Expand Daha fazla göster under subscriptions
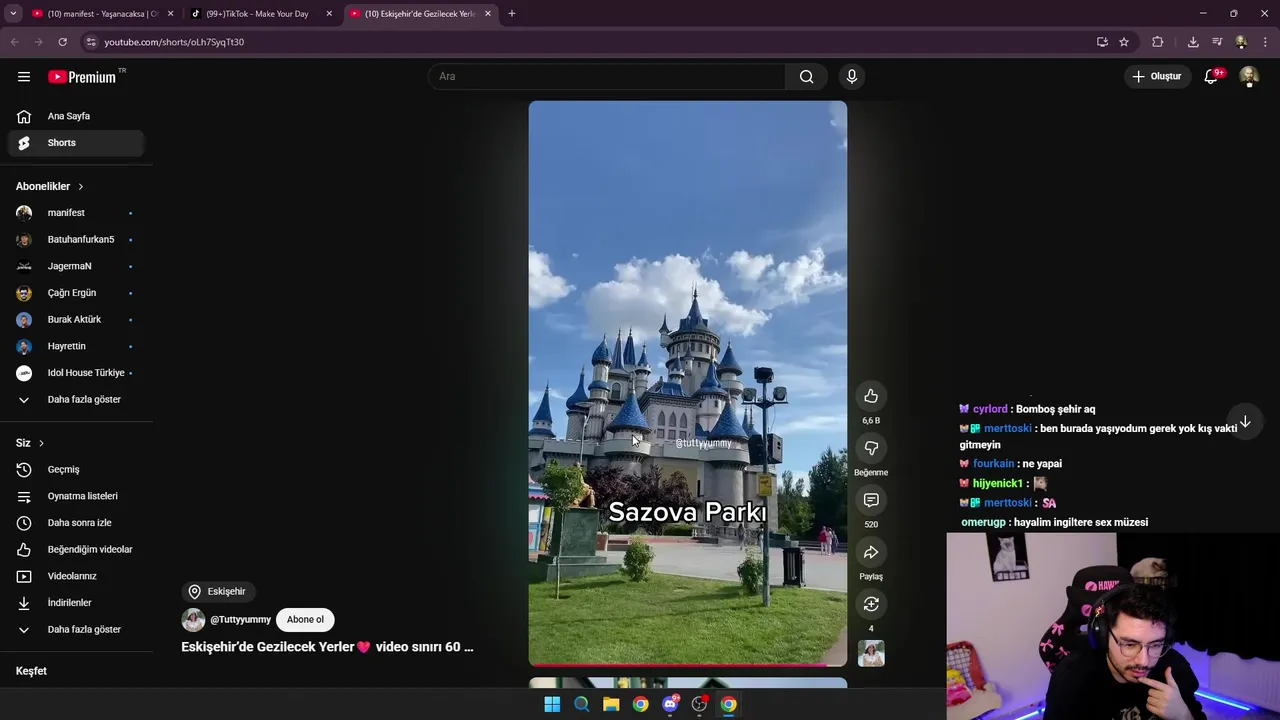1280x720 pixels. pos(76,399)
